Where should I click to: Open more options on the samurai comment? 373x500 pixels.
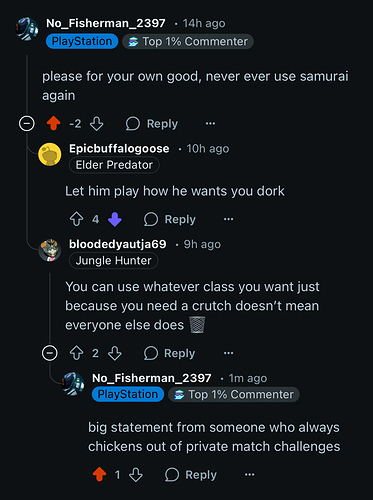(x=210, y=124)
